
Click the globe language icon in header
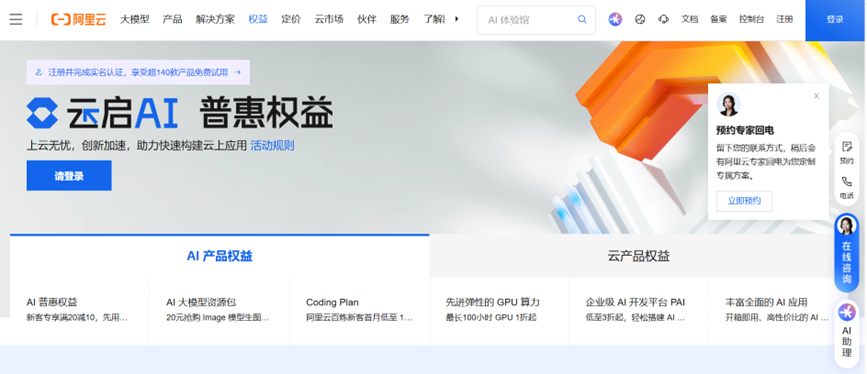pos(640,19)
